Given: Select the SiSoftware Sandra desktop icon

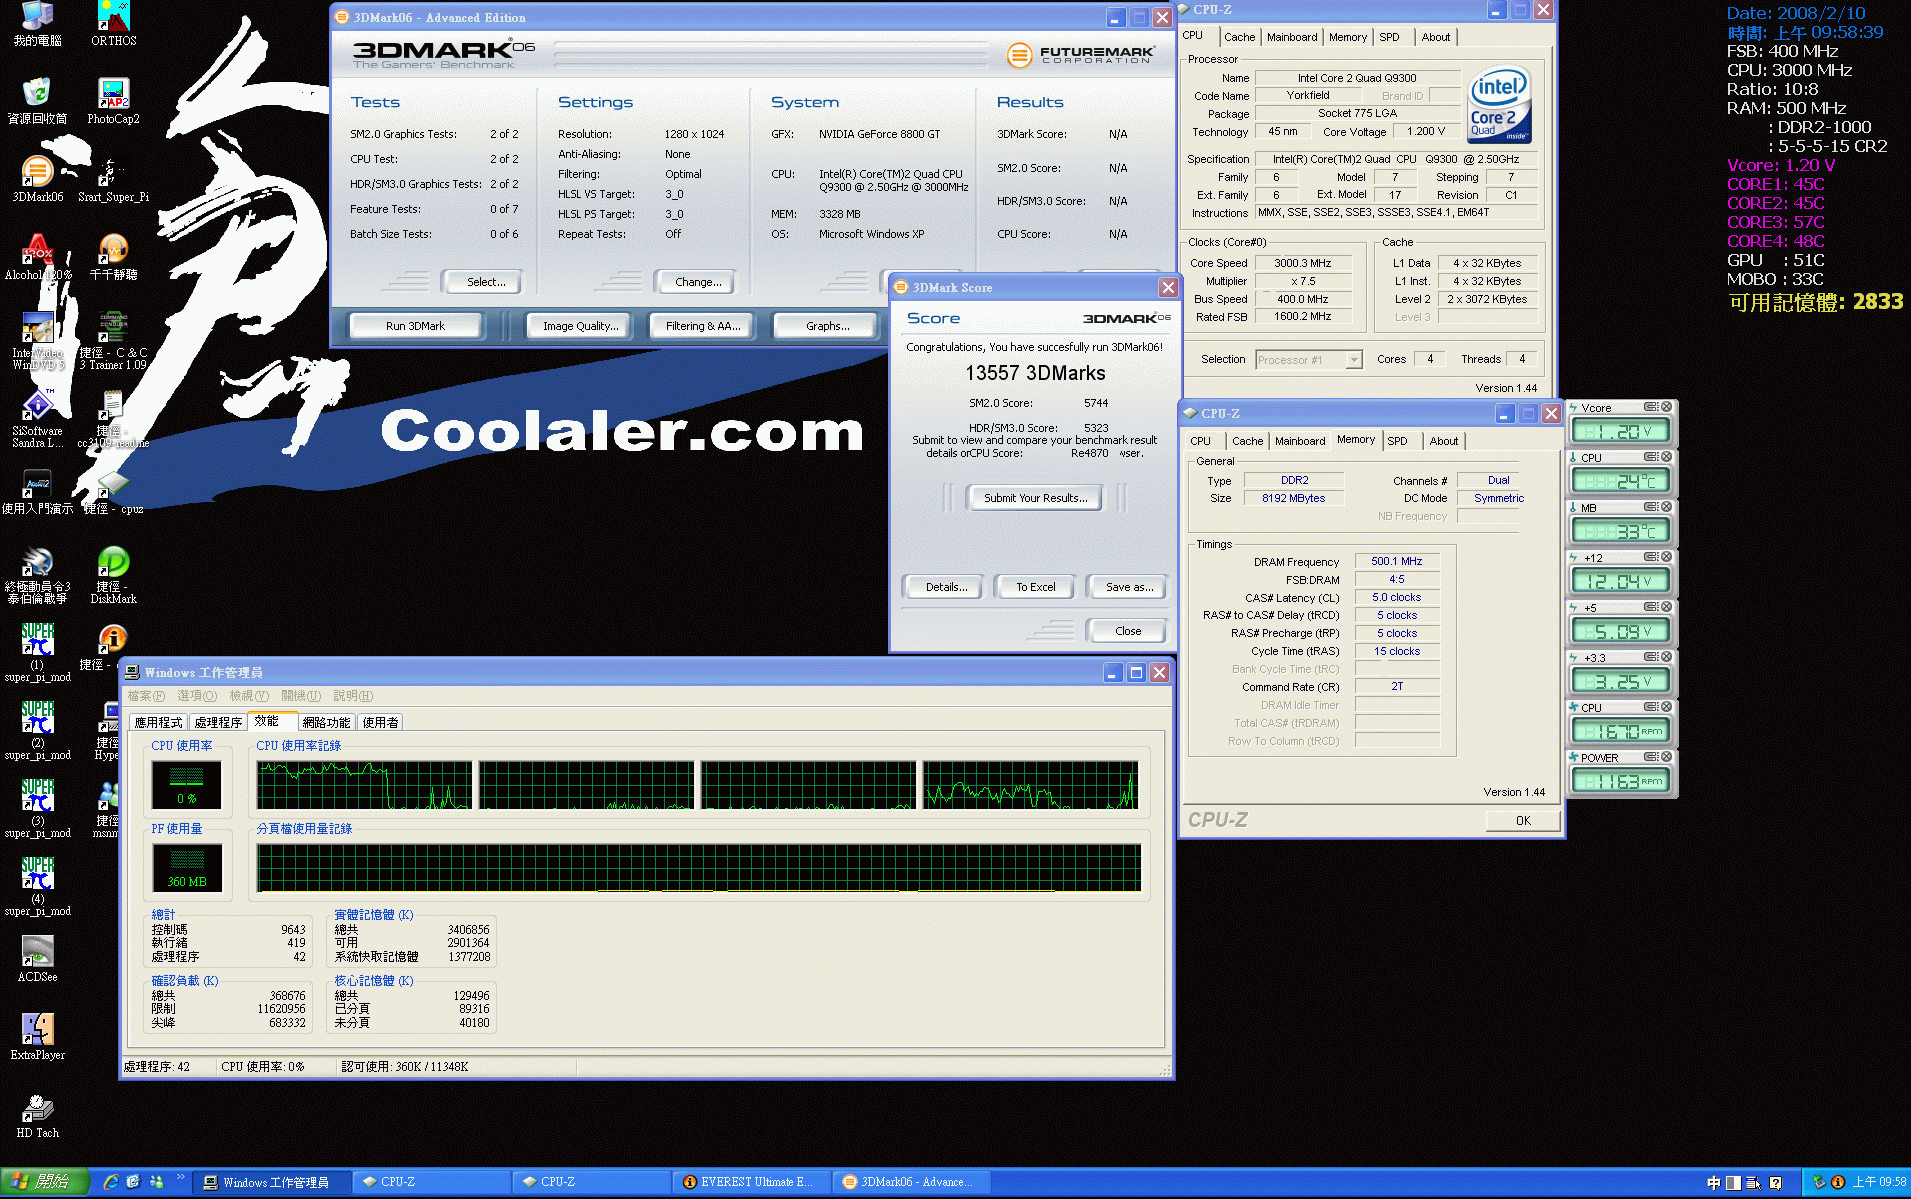Looking at the screenshot, I should pos(37,419).
